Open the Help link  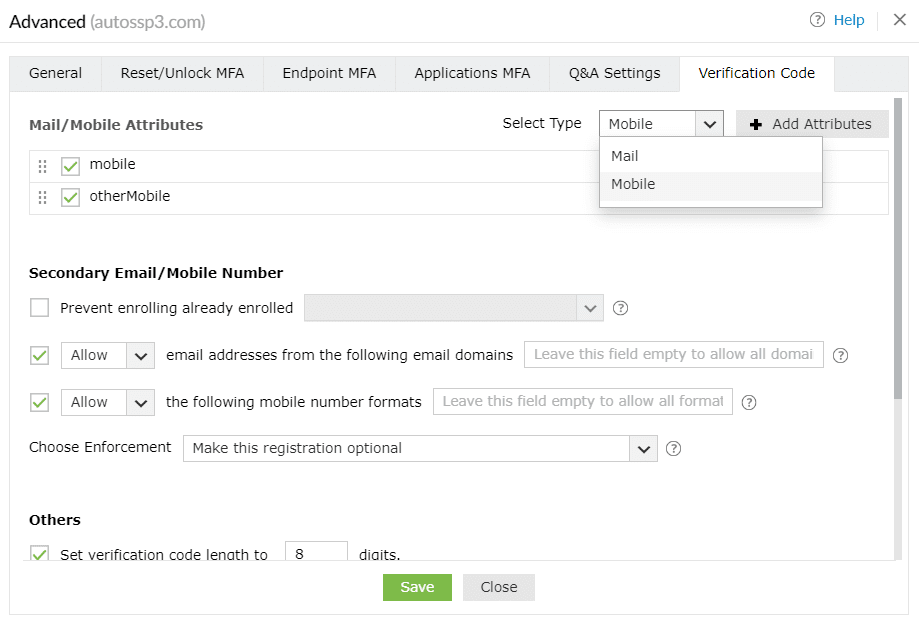point(849,20)
